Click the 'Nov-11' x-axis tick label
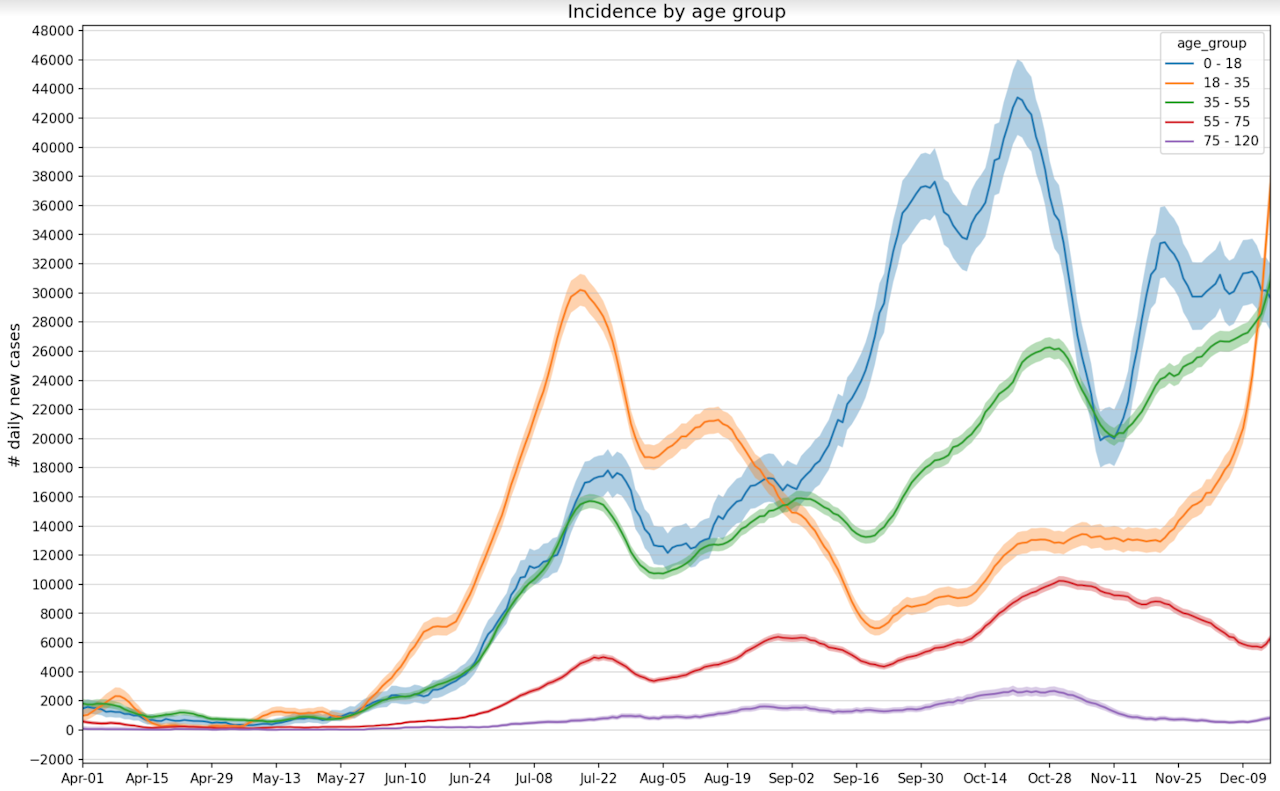This screenshot has width=1280, height=791. point(1113,777)
